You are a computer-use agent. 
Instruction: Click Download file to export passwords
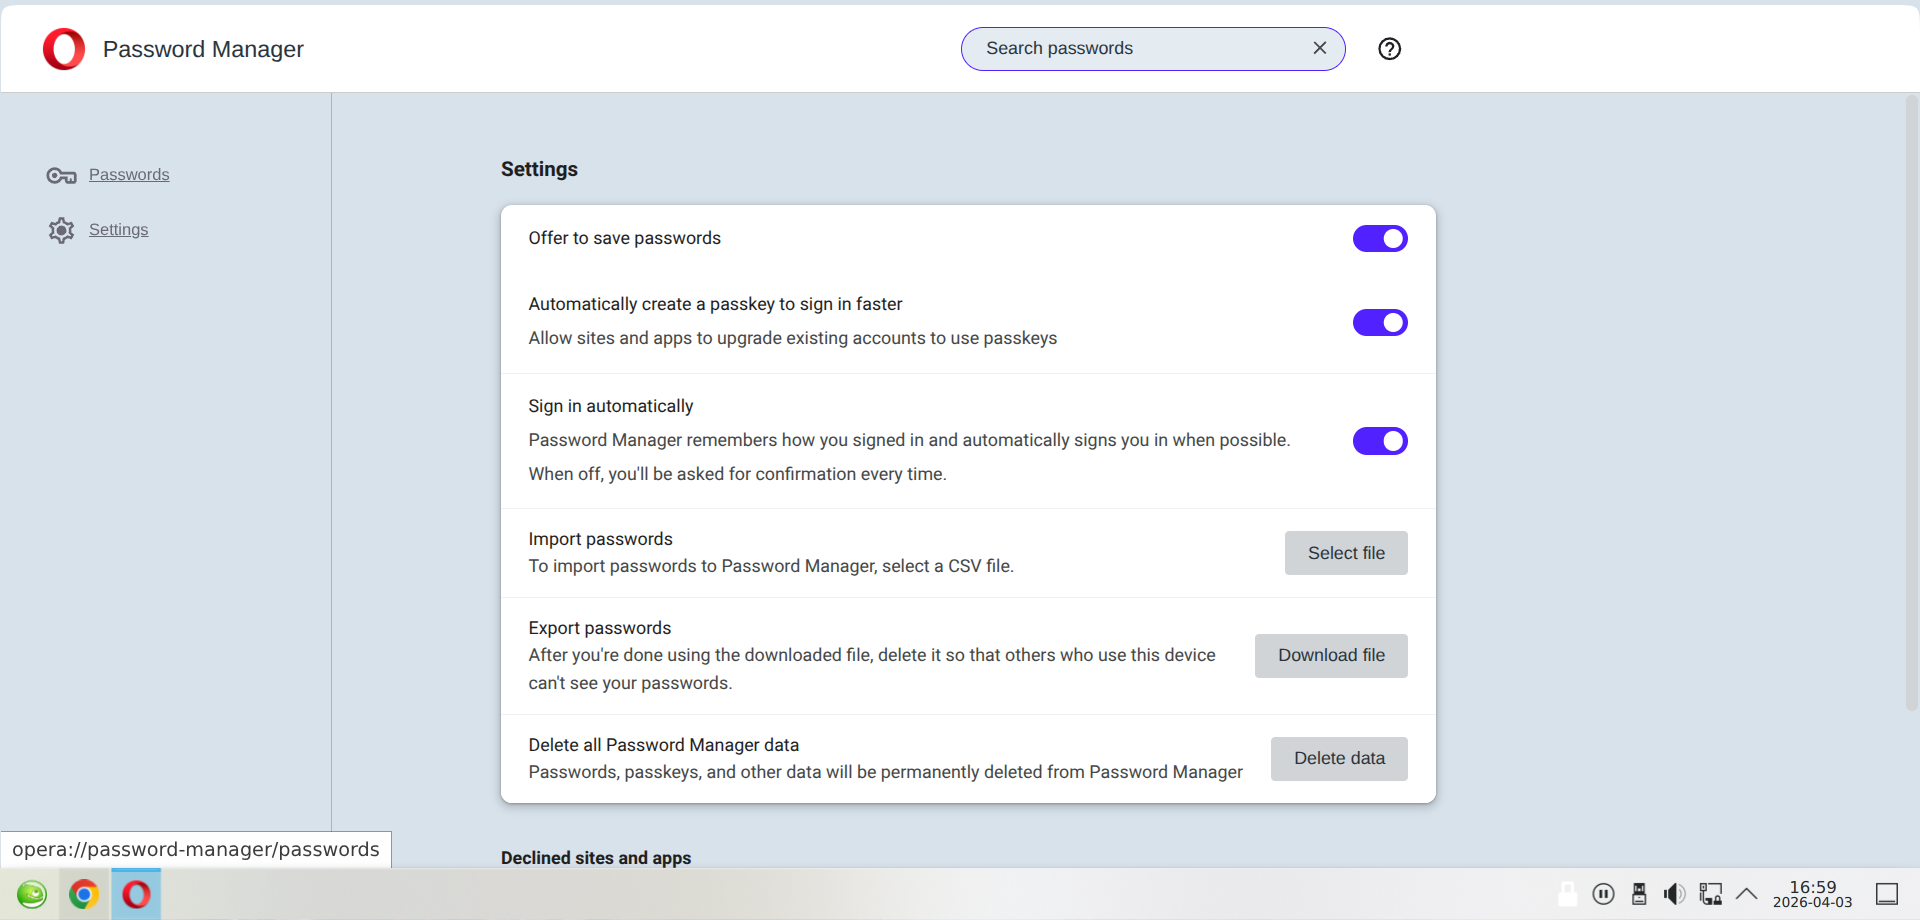pyautogui.click(x=1330, y=656)
